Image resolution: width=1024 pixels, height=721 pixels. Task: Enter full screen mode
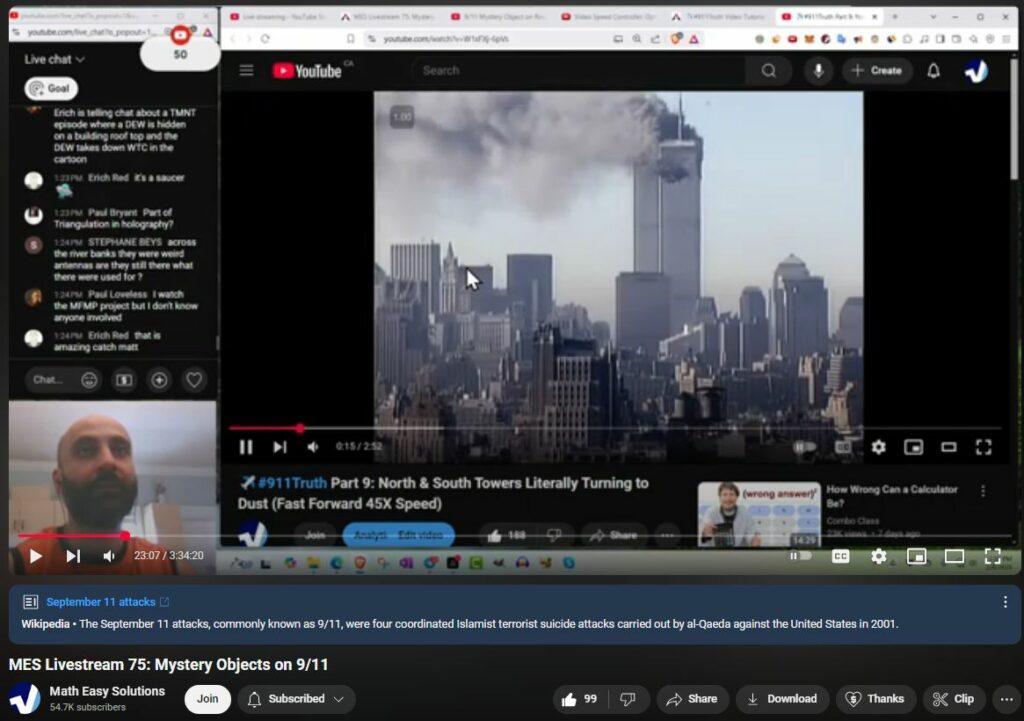click(992, 556)
